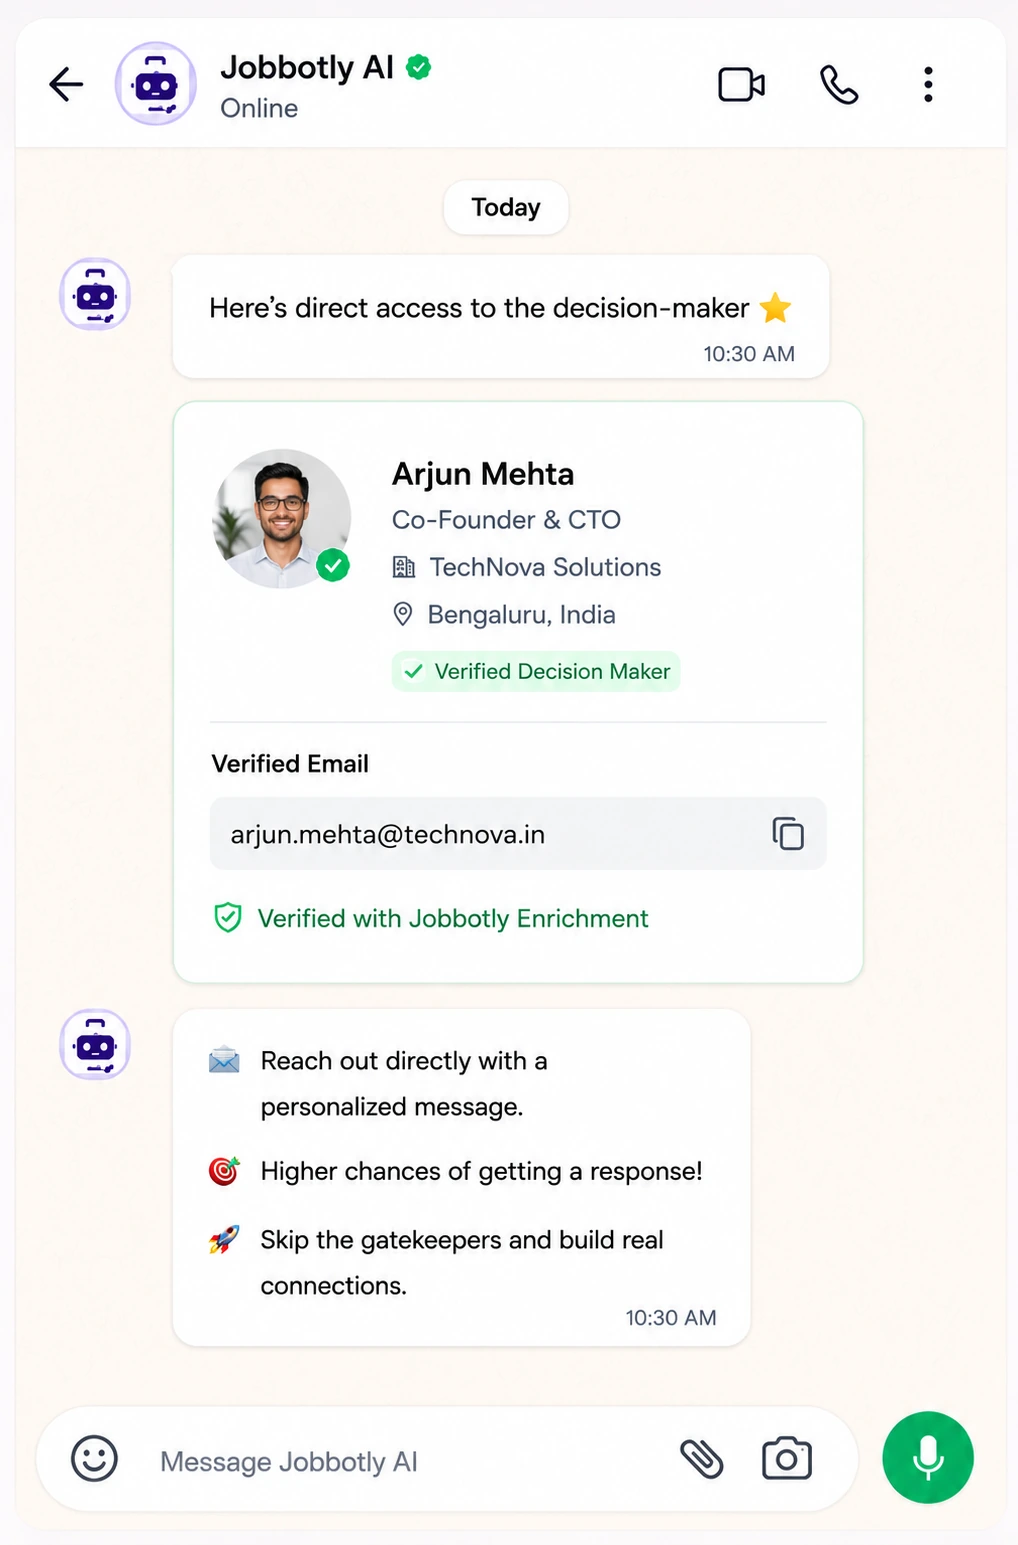Open the three-dot more options menu

coord(928,84)
